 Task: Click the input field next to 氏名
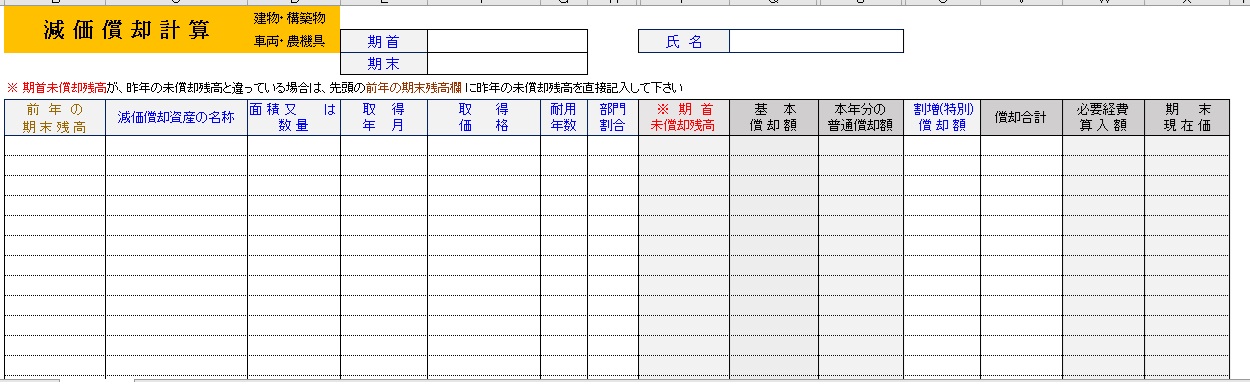(816, 41)
